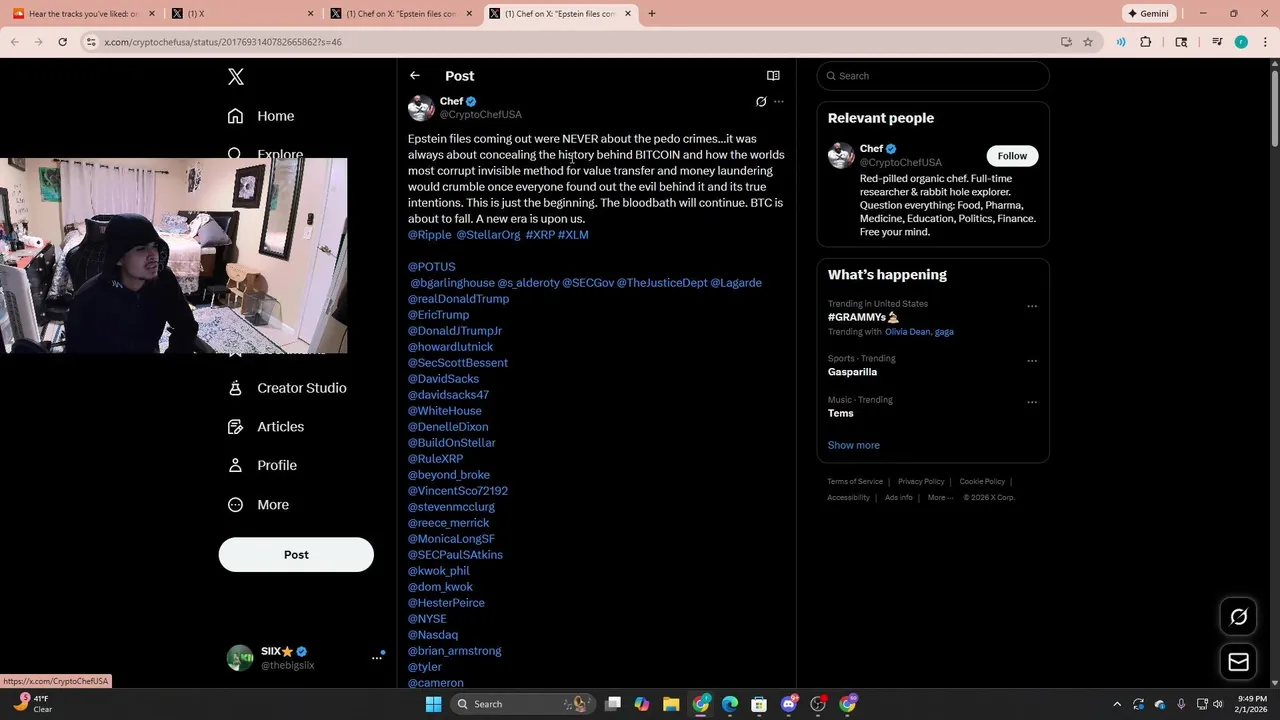1280x720 pixels.
Task: Open the @Ripple mention link
Action: (430, 235)
